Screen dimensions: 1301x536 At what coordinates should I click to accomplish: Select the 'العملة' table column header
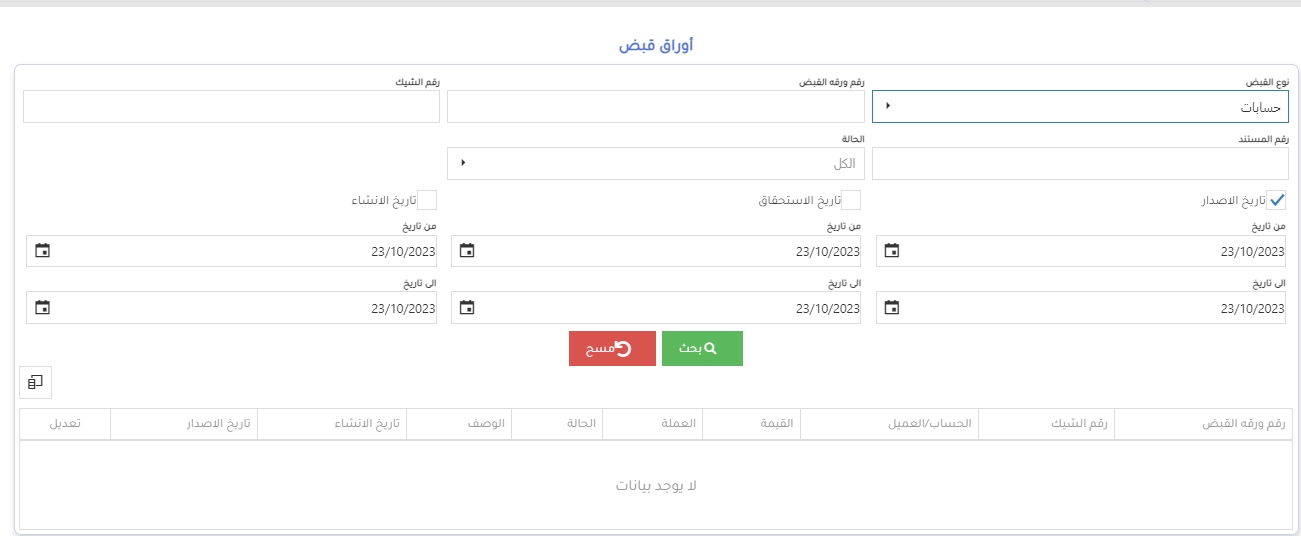[x=652, y=424]
